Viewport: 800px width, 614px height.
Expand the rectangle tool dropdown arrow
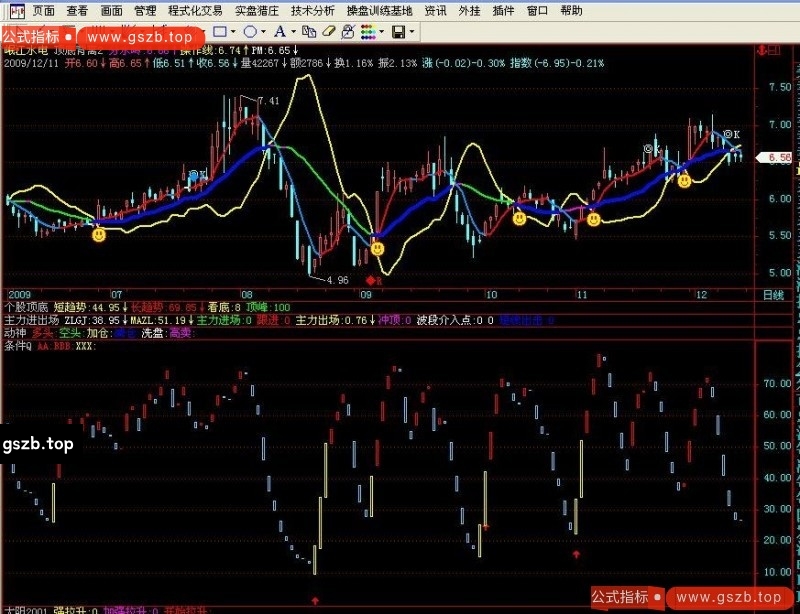pyautogui.click(x=235, y=32)
